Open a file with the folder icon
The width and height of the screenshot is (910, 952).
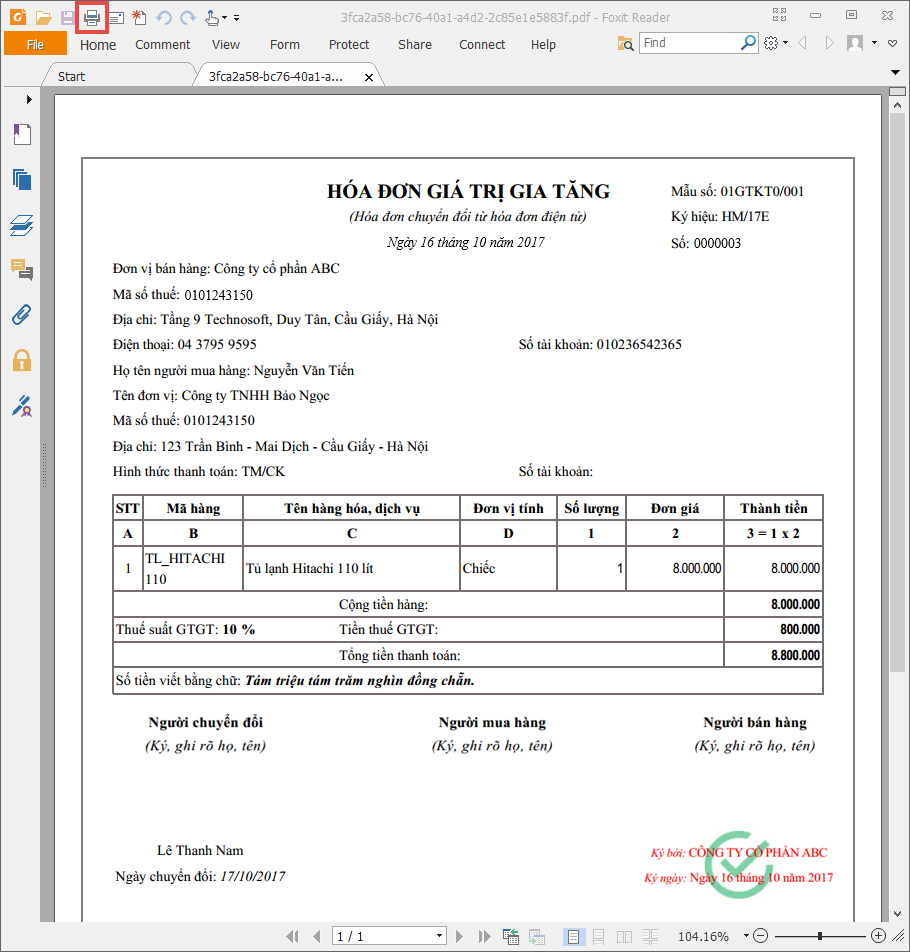click(x=43, y=18)
